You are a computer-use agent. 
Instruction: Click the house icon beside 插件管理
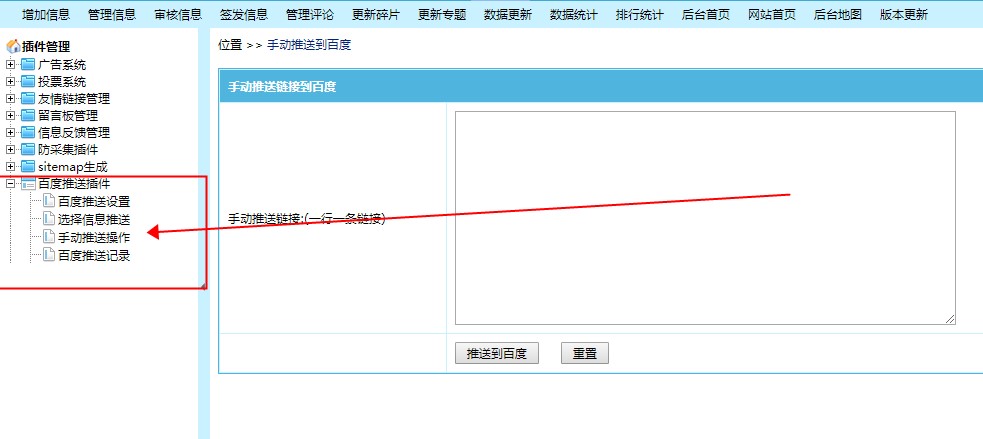click(13, 46)
